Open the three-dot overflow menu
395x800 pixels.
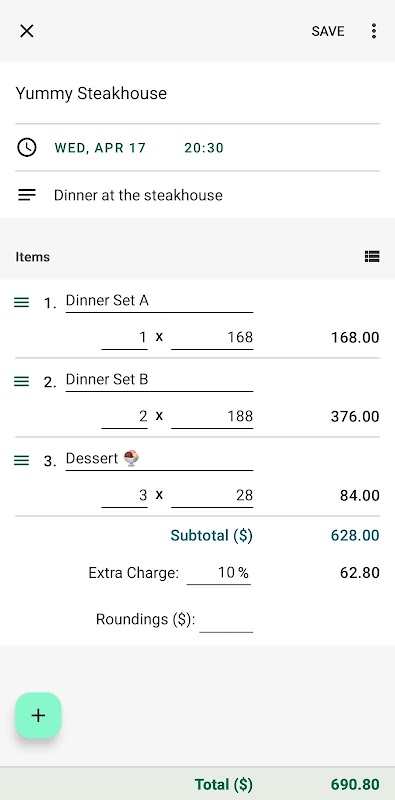(374, 31)
